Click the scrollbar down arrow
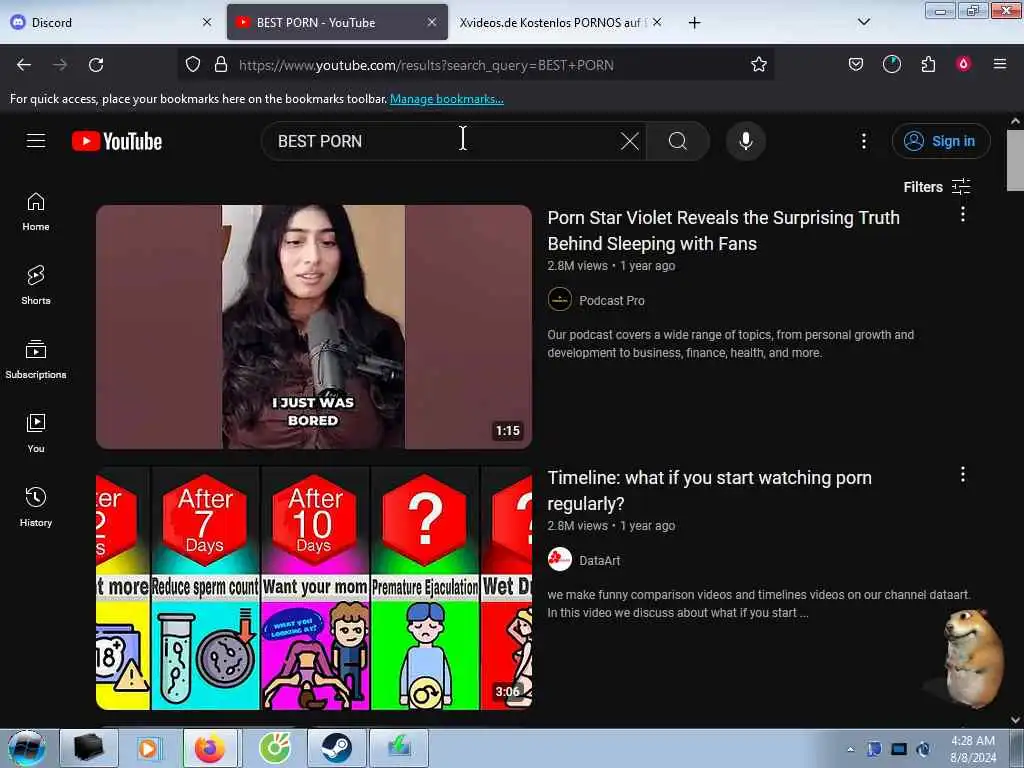1024x768 pixels. pyautogui.click(x=1015, y=719)
